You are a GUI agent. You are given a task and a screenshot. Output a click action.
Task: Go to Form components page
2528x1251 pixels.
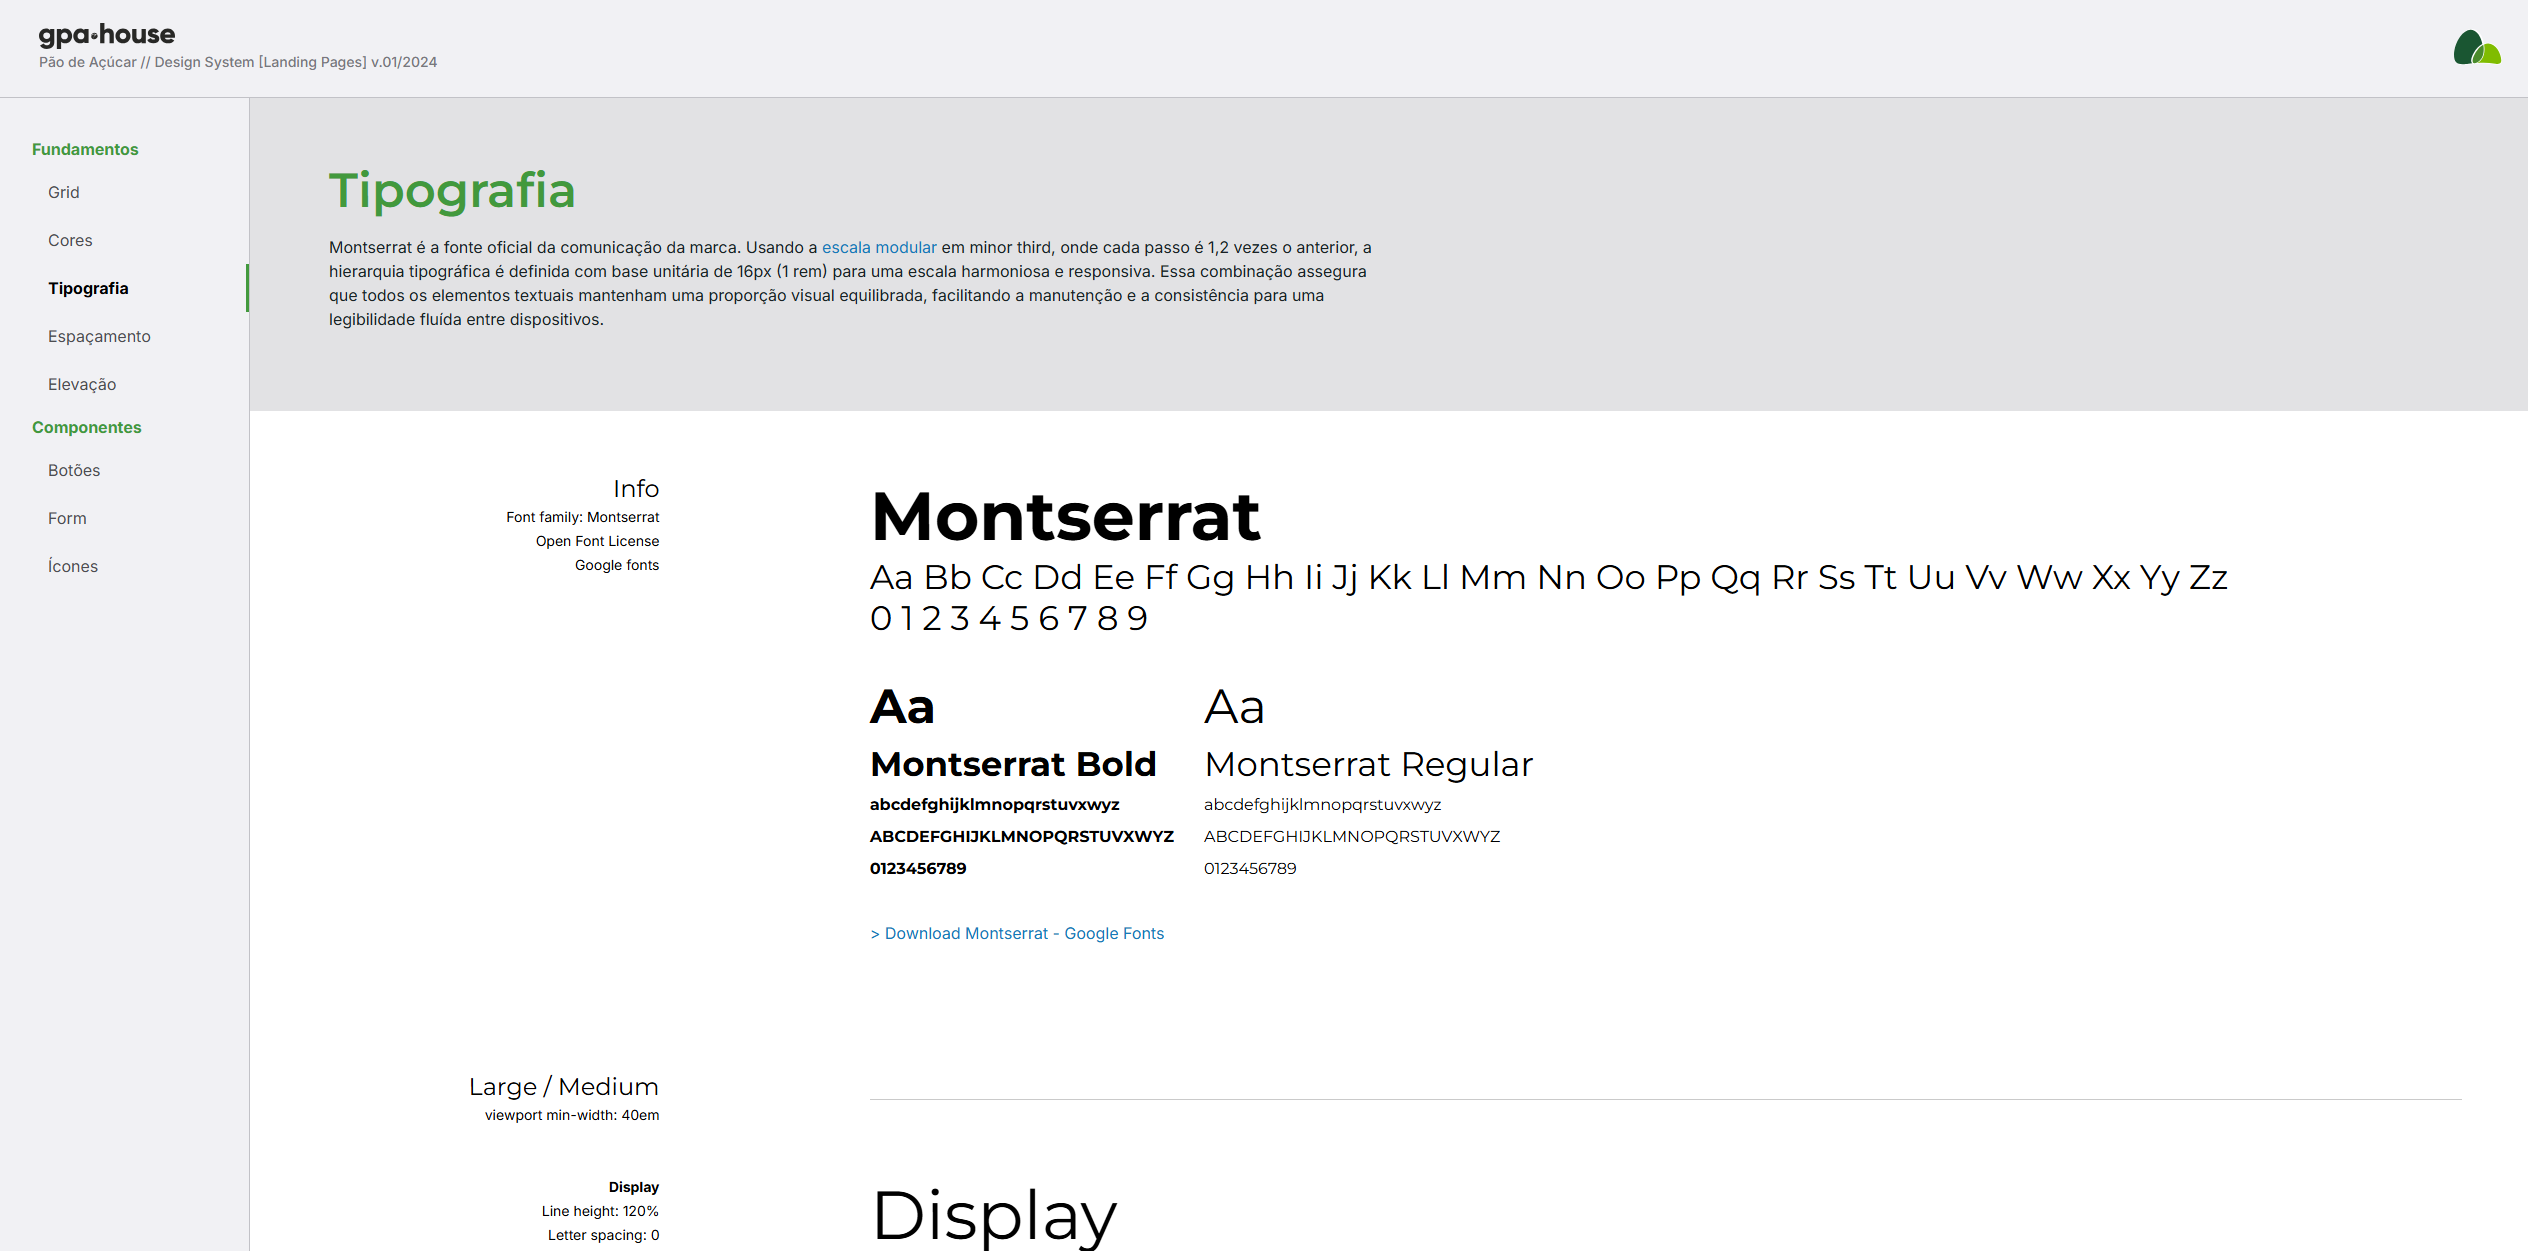[67, 518]
